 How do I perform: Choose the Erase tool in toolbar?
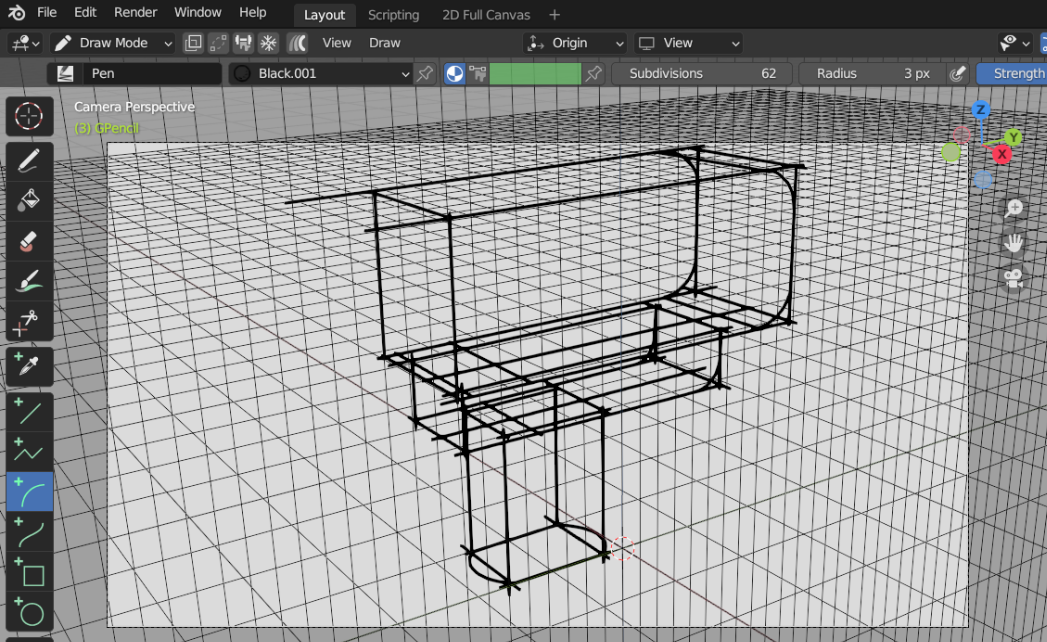point(29,241)
